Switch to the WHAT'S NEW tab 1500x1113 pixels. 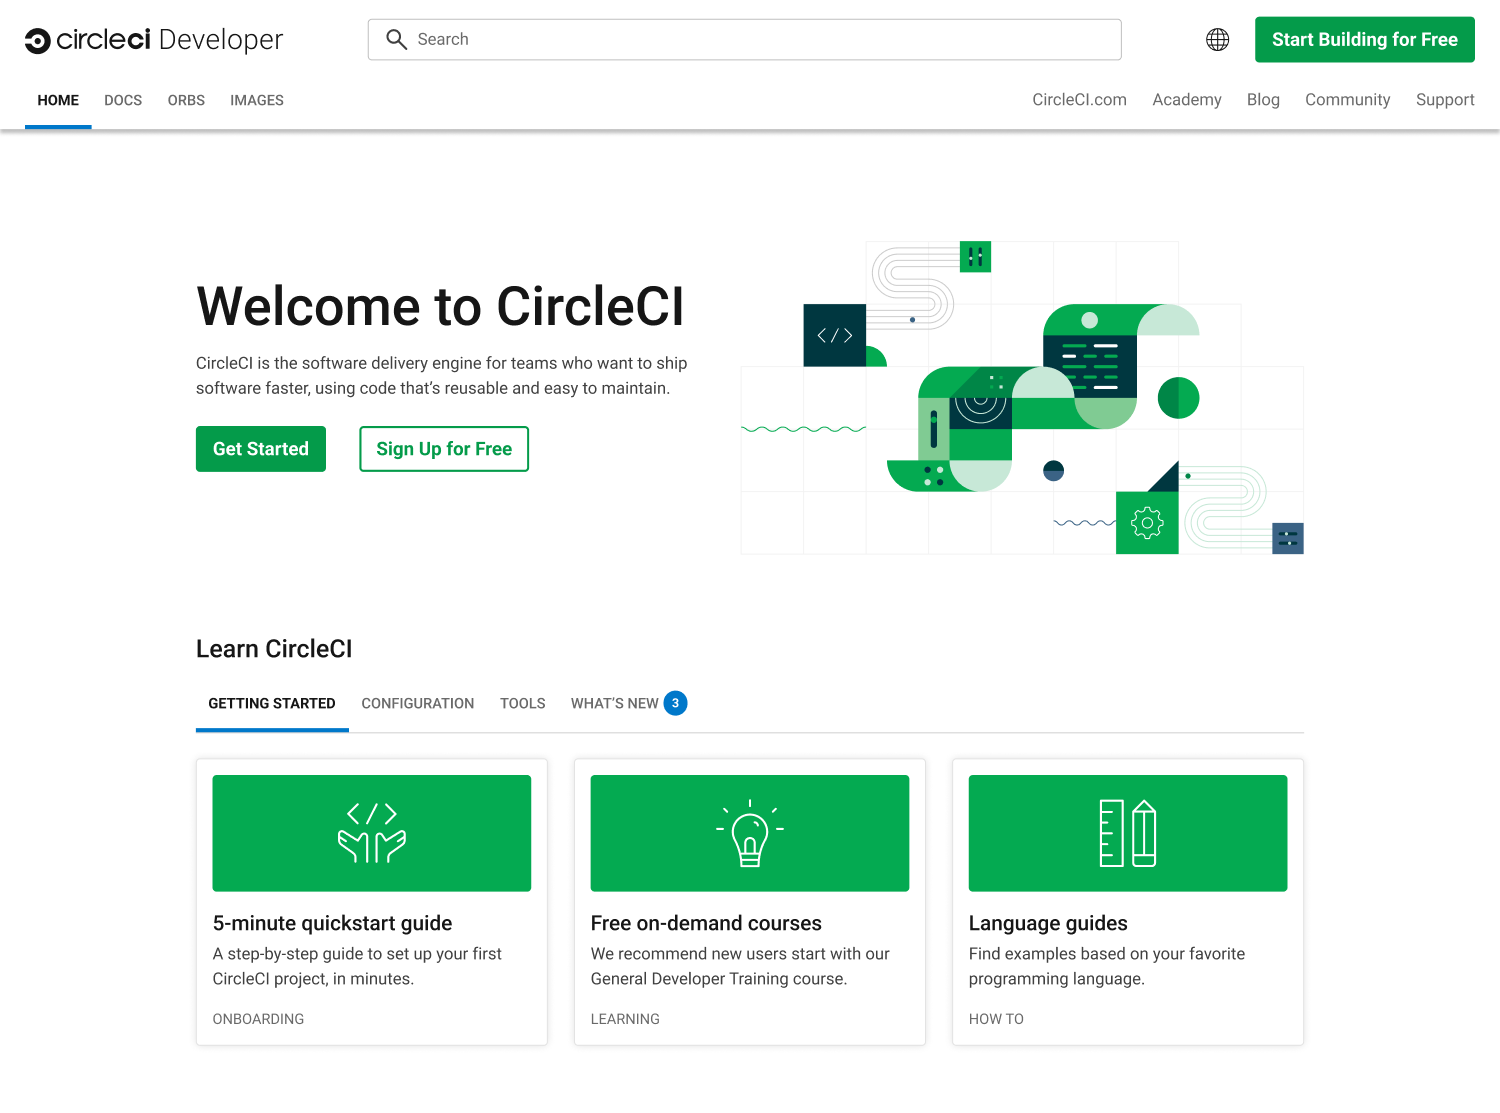click(x=615, y=704)
